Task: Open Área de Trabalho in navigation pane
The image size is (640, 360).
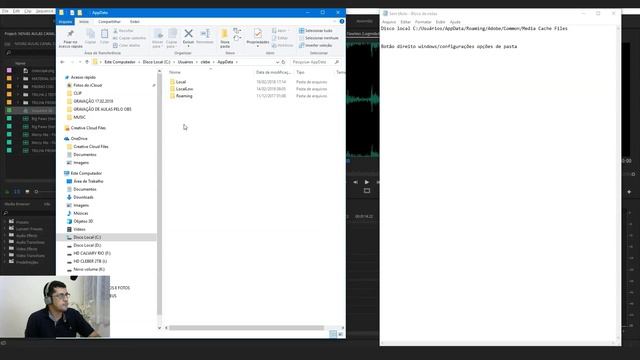Action: click(x=88, y=181)
